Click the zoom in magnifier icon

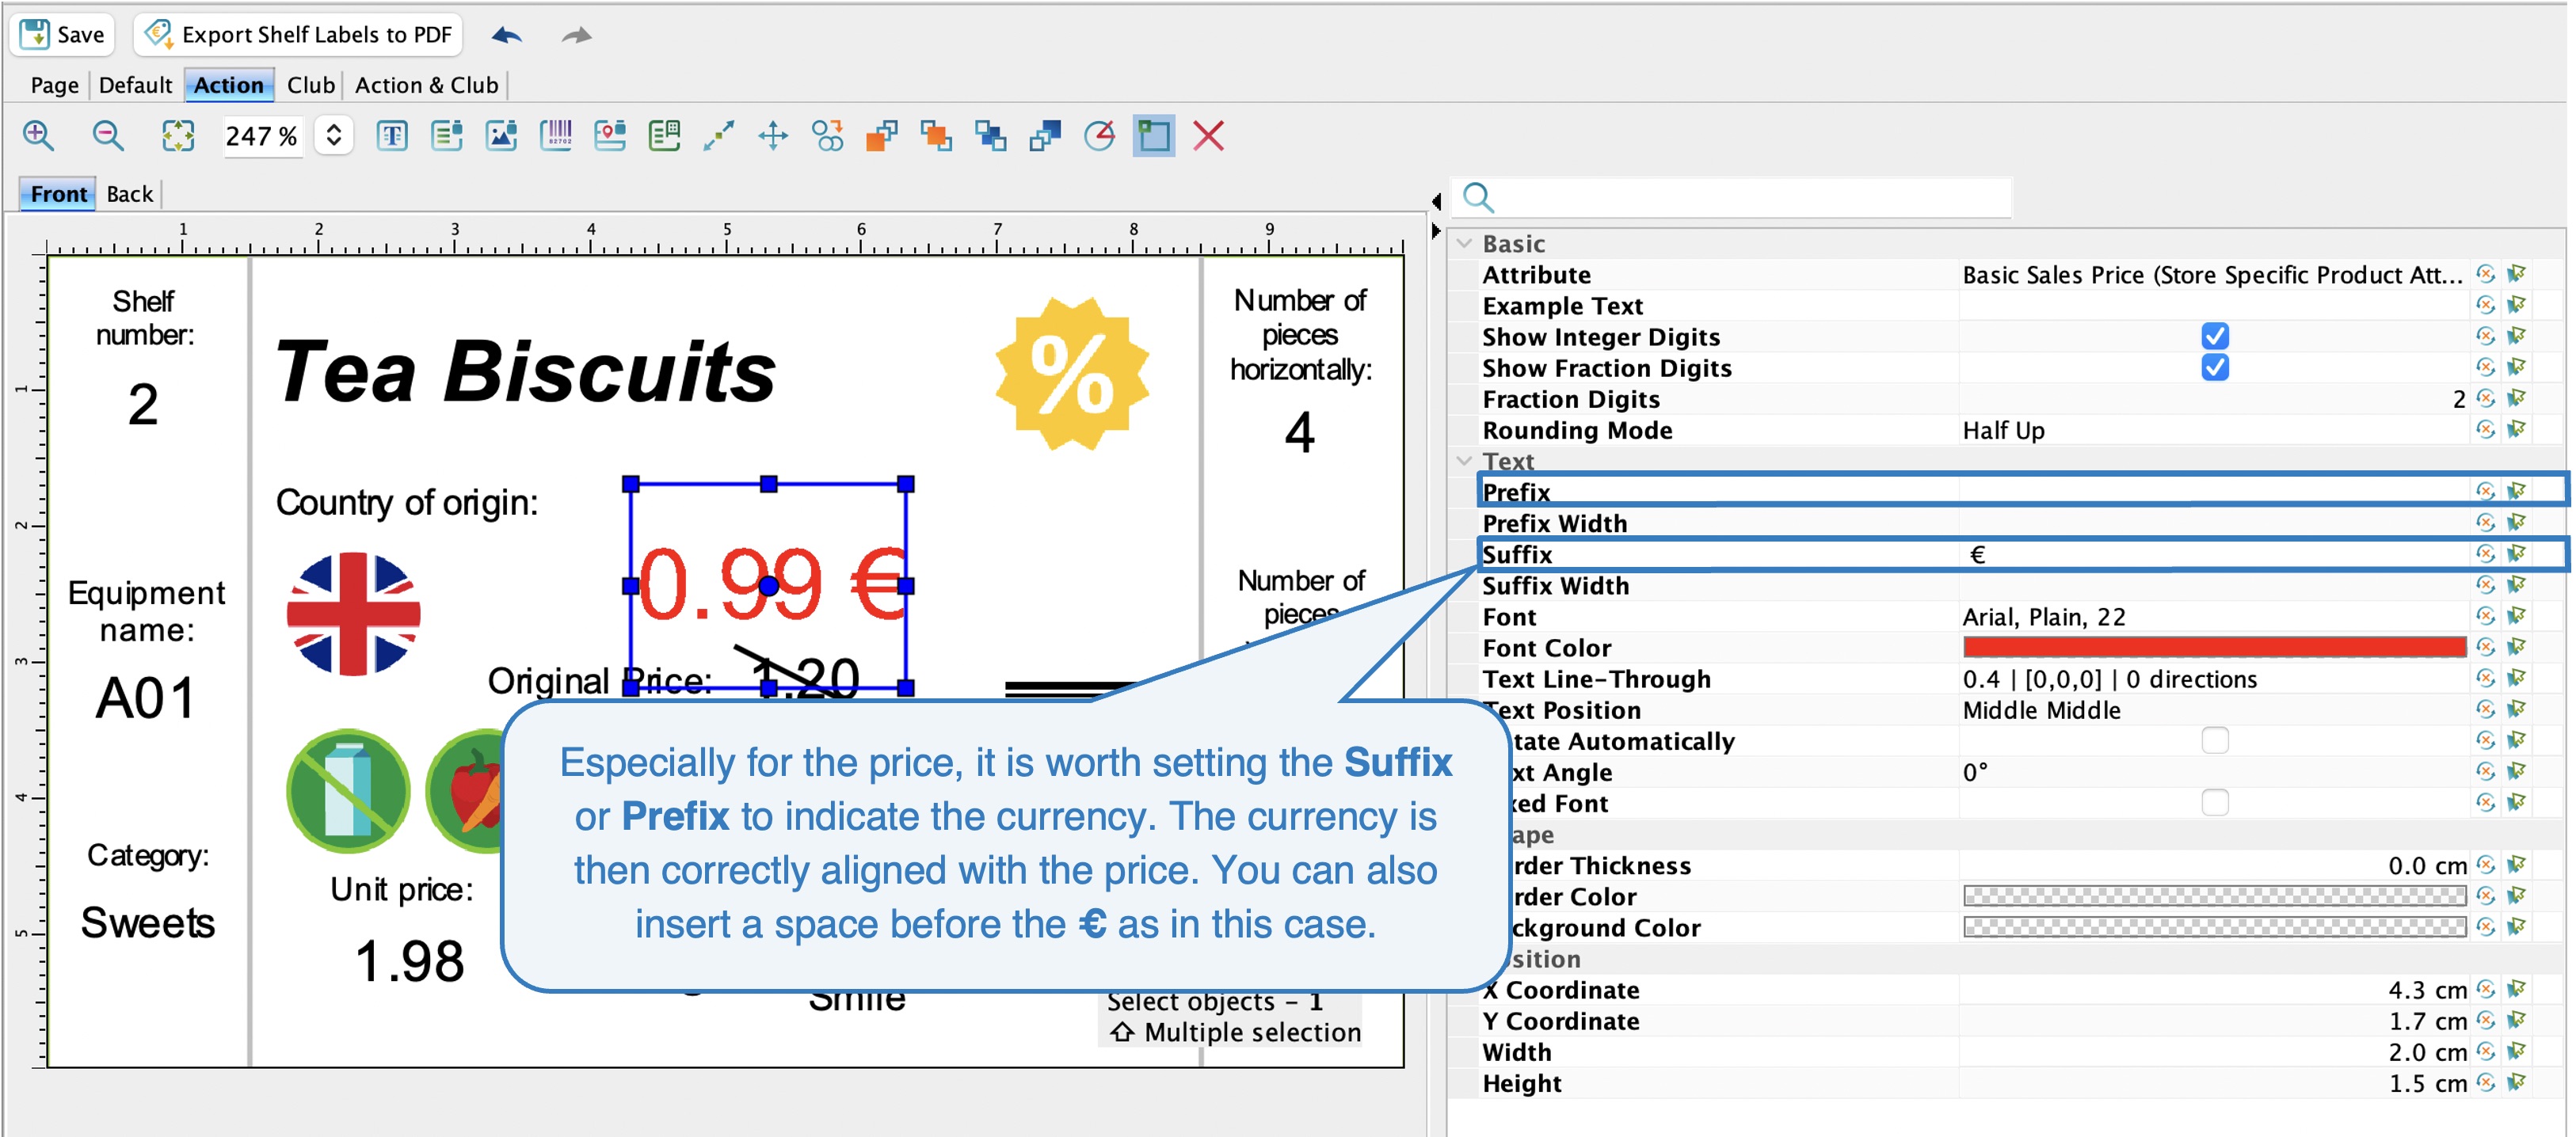[x=39, y=136]
